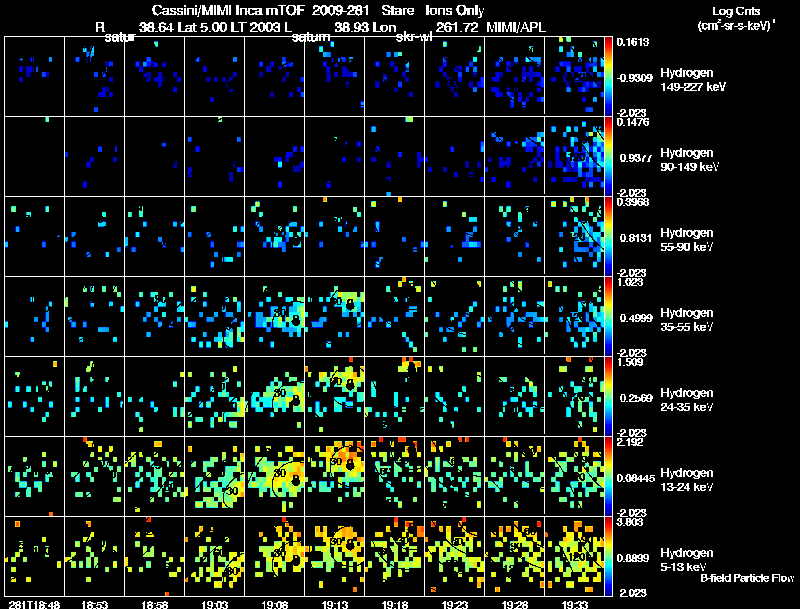Click the '1.509' colorbar value
Image resolution: width=800 pixels, height=609 pixels.
[630, 362]
